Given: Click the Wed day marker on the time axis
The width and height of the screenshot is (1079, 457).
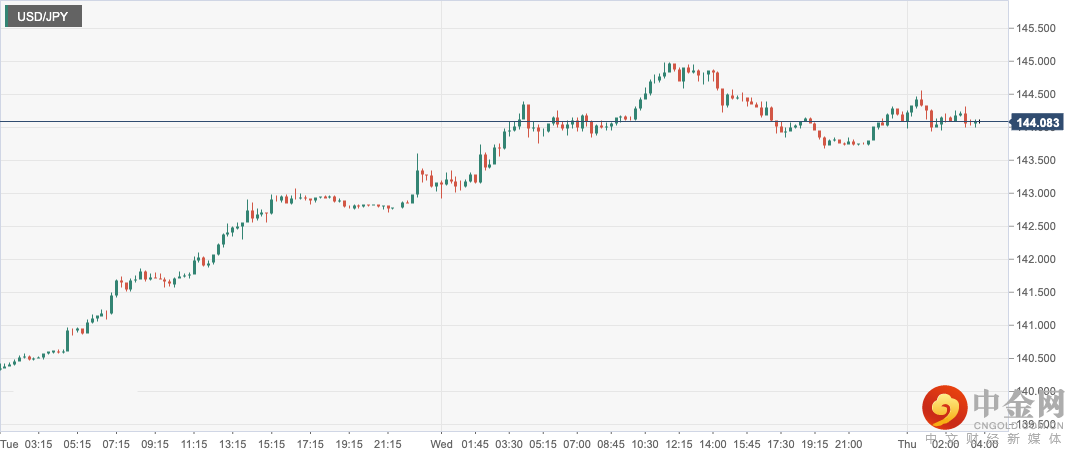Looking at the screenshot, I should pos(442,444).
